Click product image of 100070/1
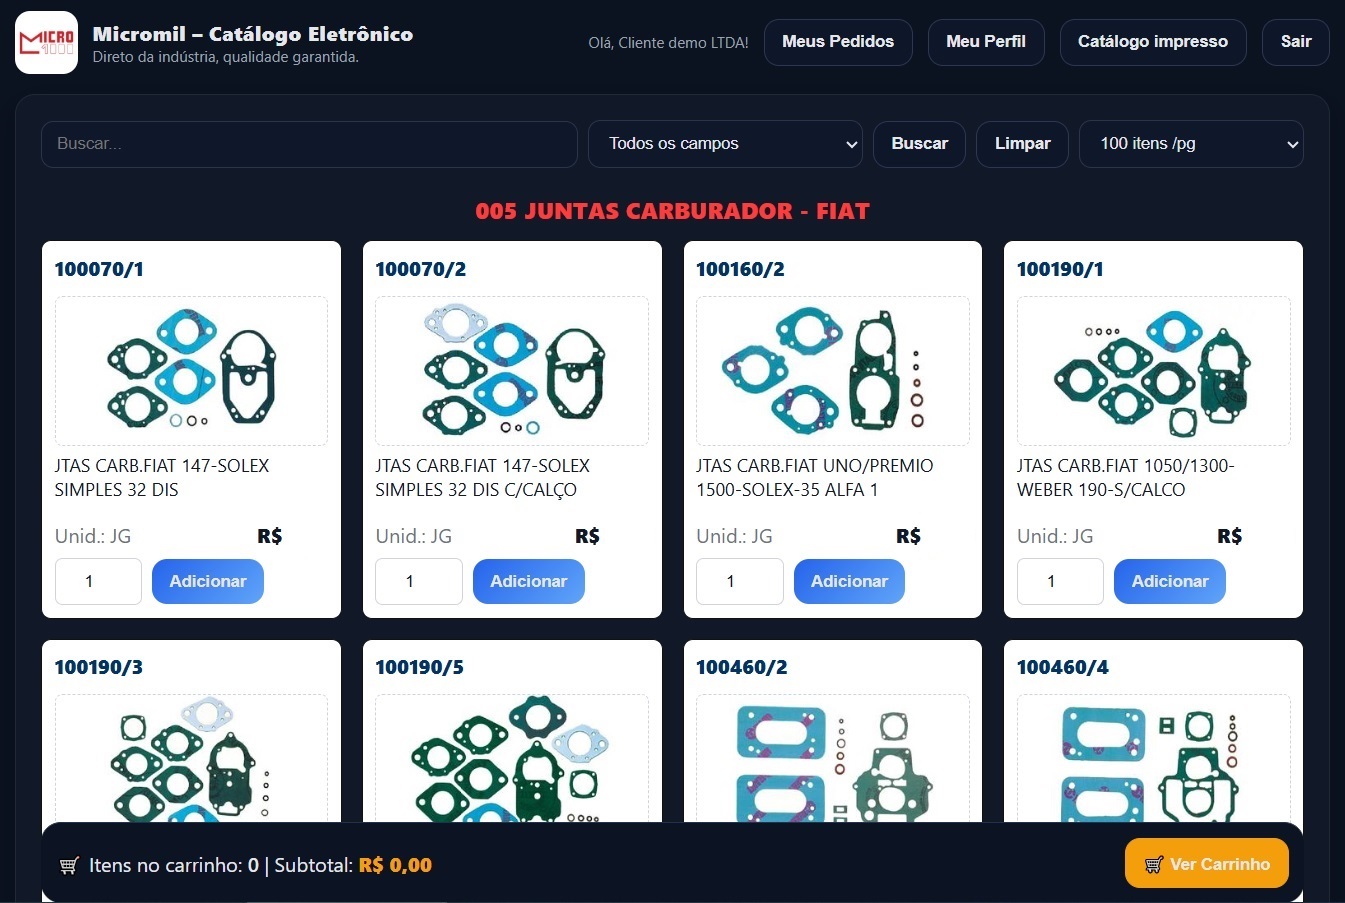Image resolution: width=1345 pixels, height=903 pixels. click(x=191, y=371)
